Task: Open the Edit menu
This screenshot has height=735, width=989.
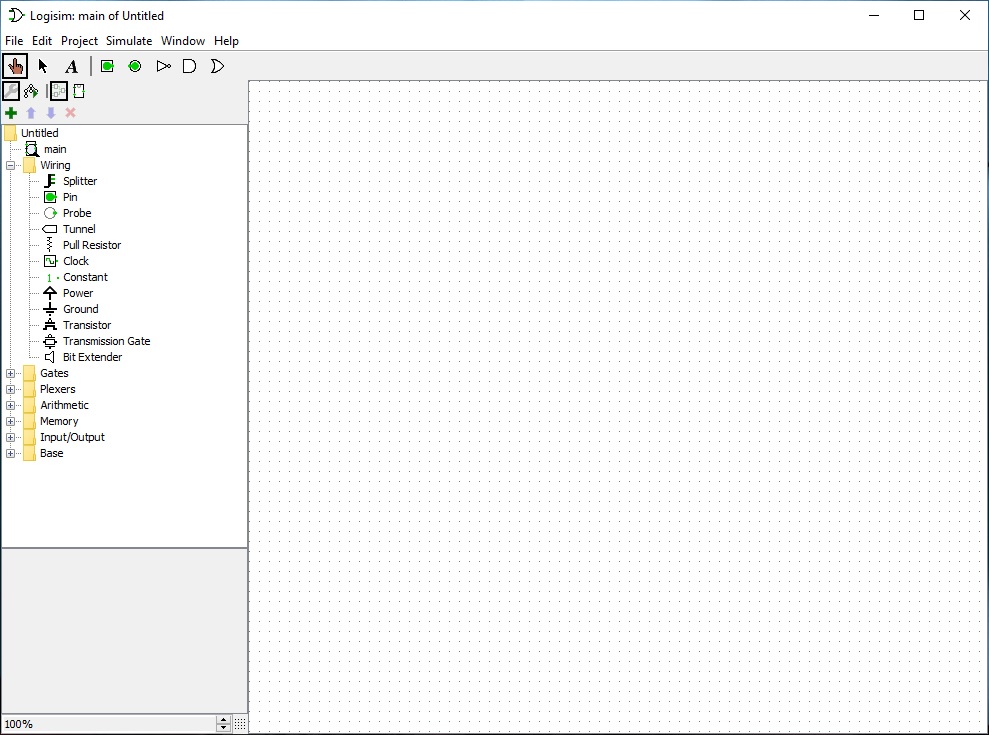Action: (x=42, y=41)
